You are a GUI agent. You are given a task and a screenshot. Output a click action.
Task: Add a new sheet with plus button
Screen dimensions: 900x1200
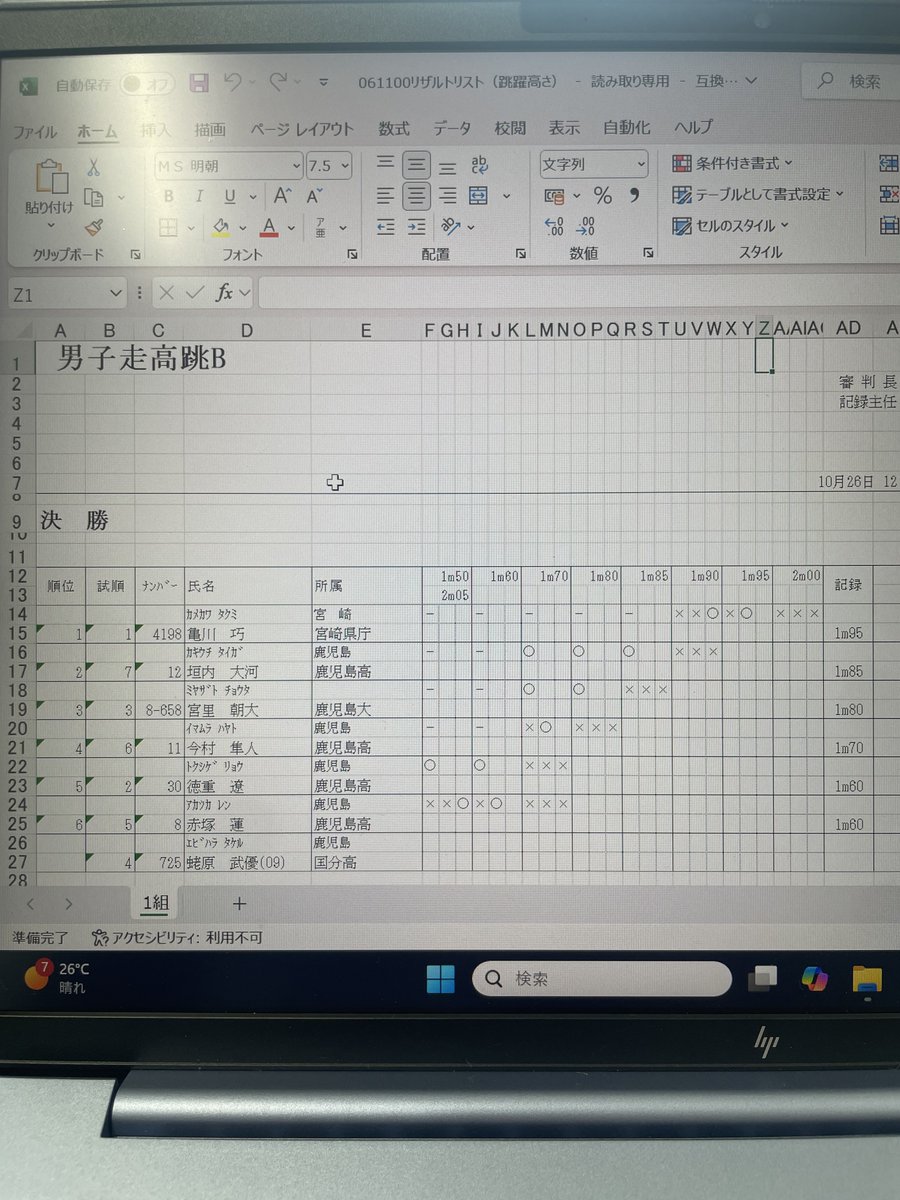click(x=239, y=903)
